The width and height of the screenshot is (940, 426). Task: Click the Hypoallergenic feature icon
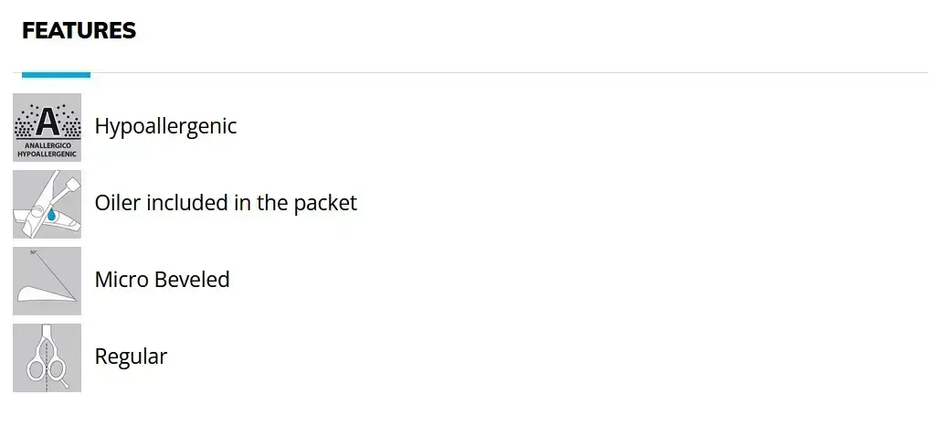[47, 127]
